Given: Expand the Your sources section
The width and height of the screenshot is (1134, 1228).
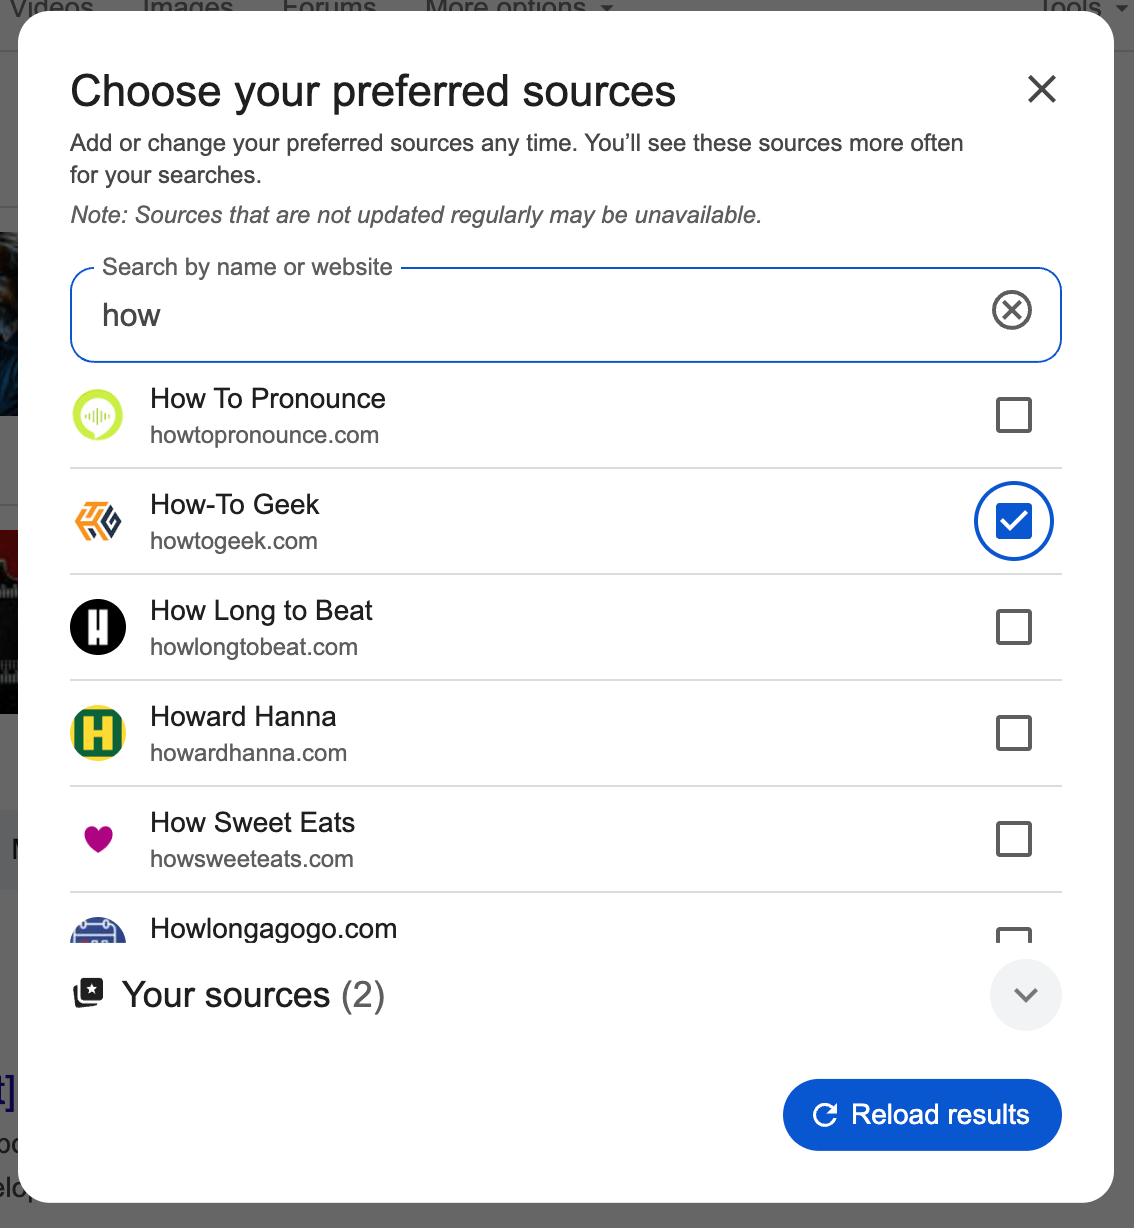Looking at the screenshot, I should tap(1025, 995).
